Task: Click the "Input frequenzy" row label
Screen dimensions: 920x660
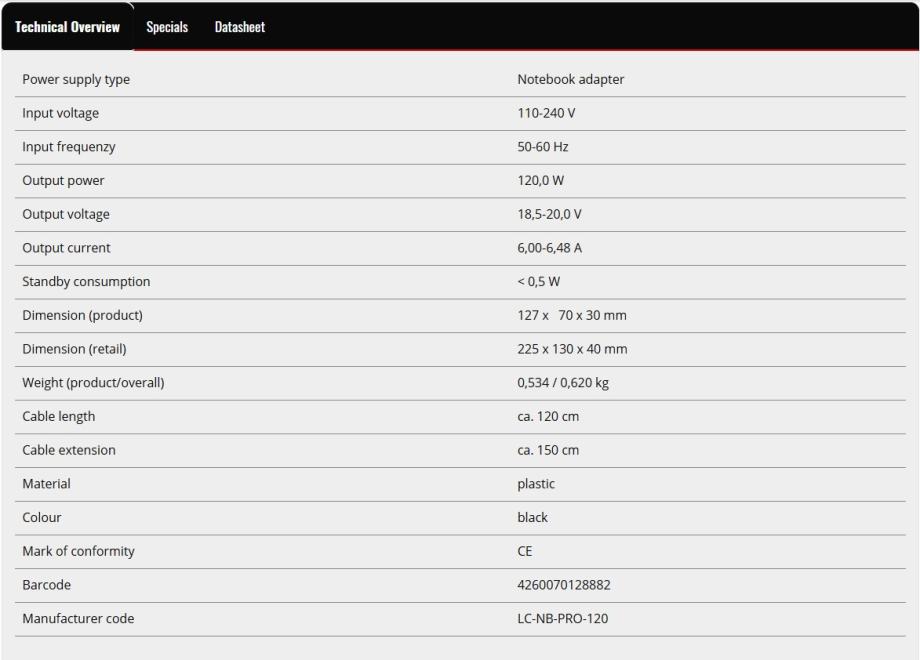Action: coord(69,147)
